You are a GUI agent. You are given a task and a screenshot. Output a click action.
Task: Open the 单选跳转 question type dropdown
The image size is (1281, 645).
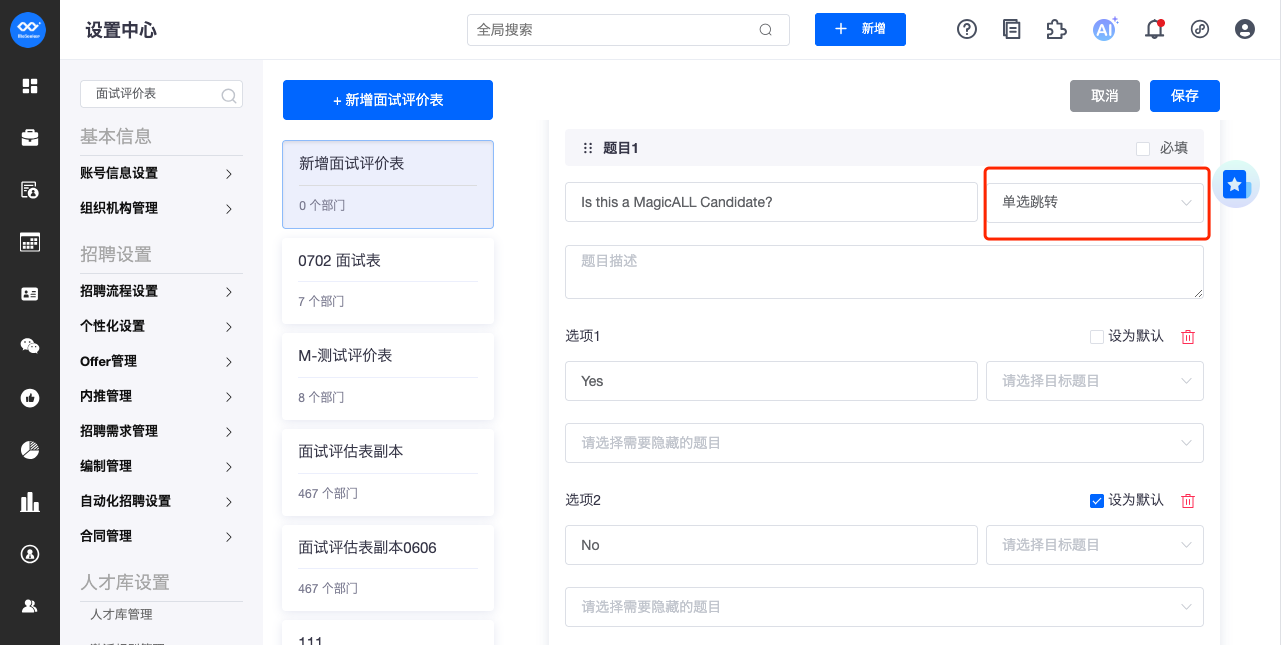pos(1095,202)
